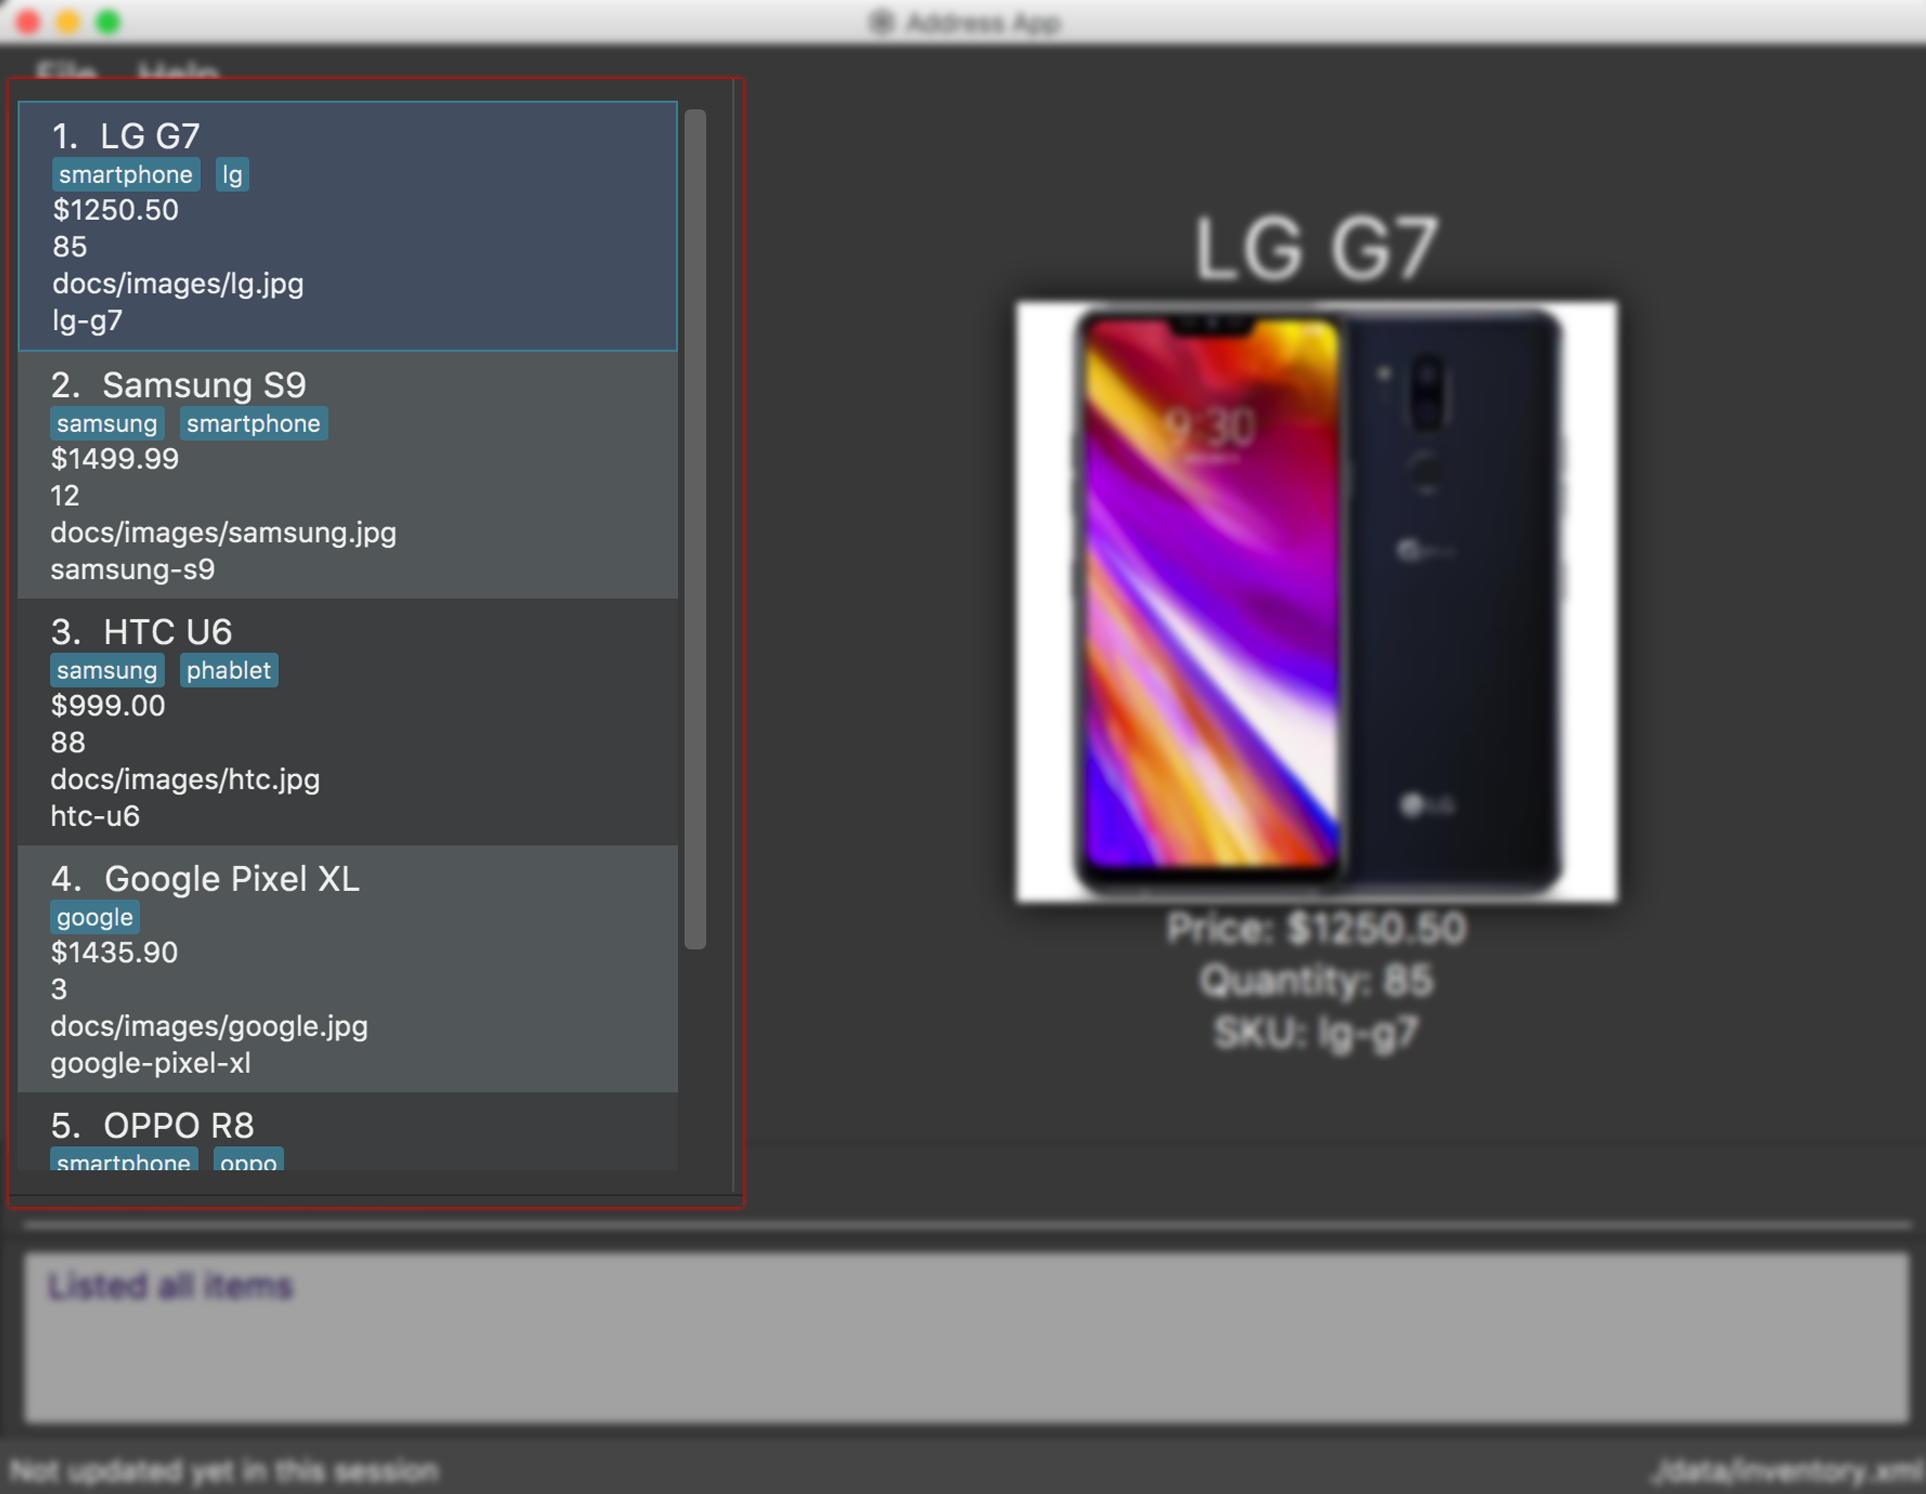Click the inventory.xml file path in status bar
Screen dimensions: 1926x1494
pyautogui.click(x=1787, y=1472)
